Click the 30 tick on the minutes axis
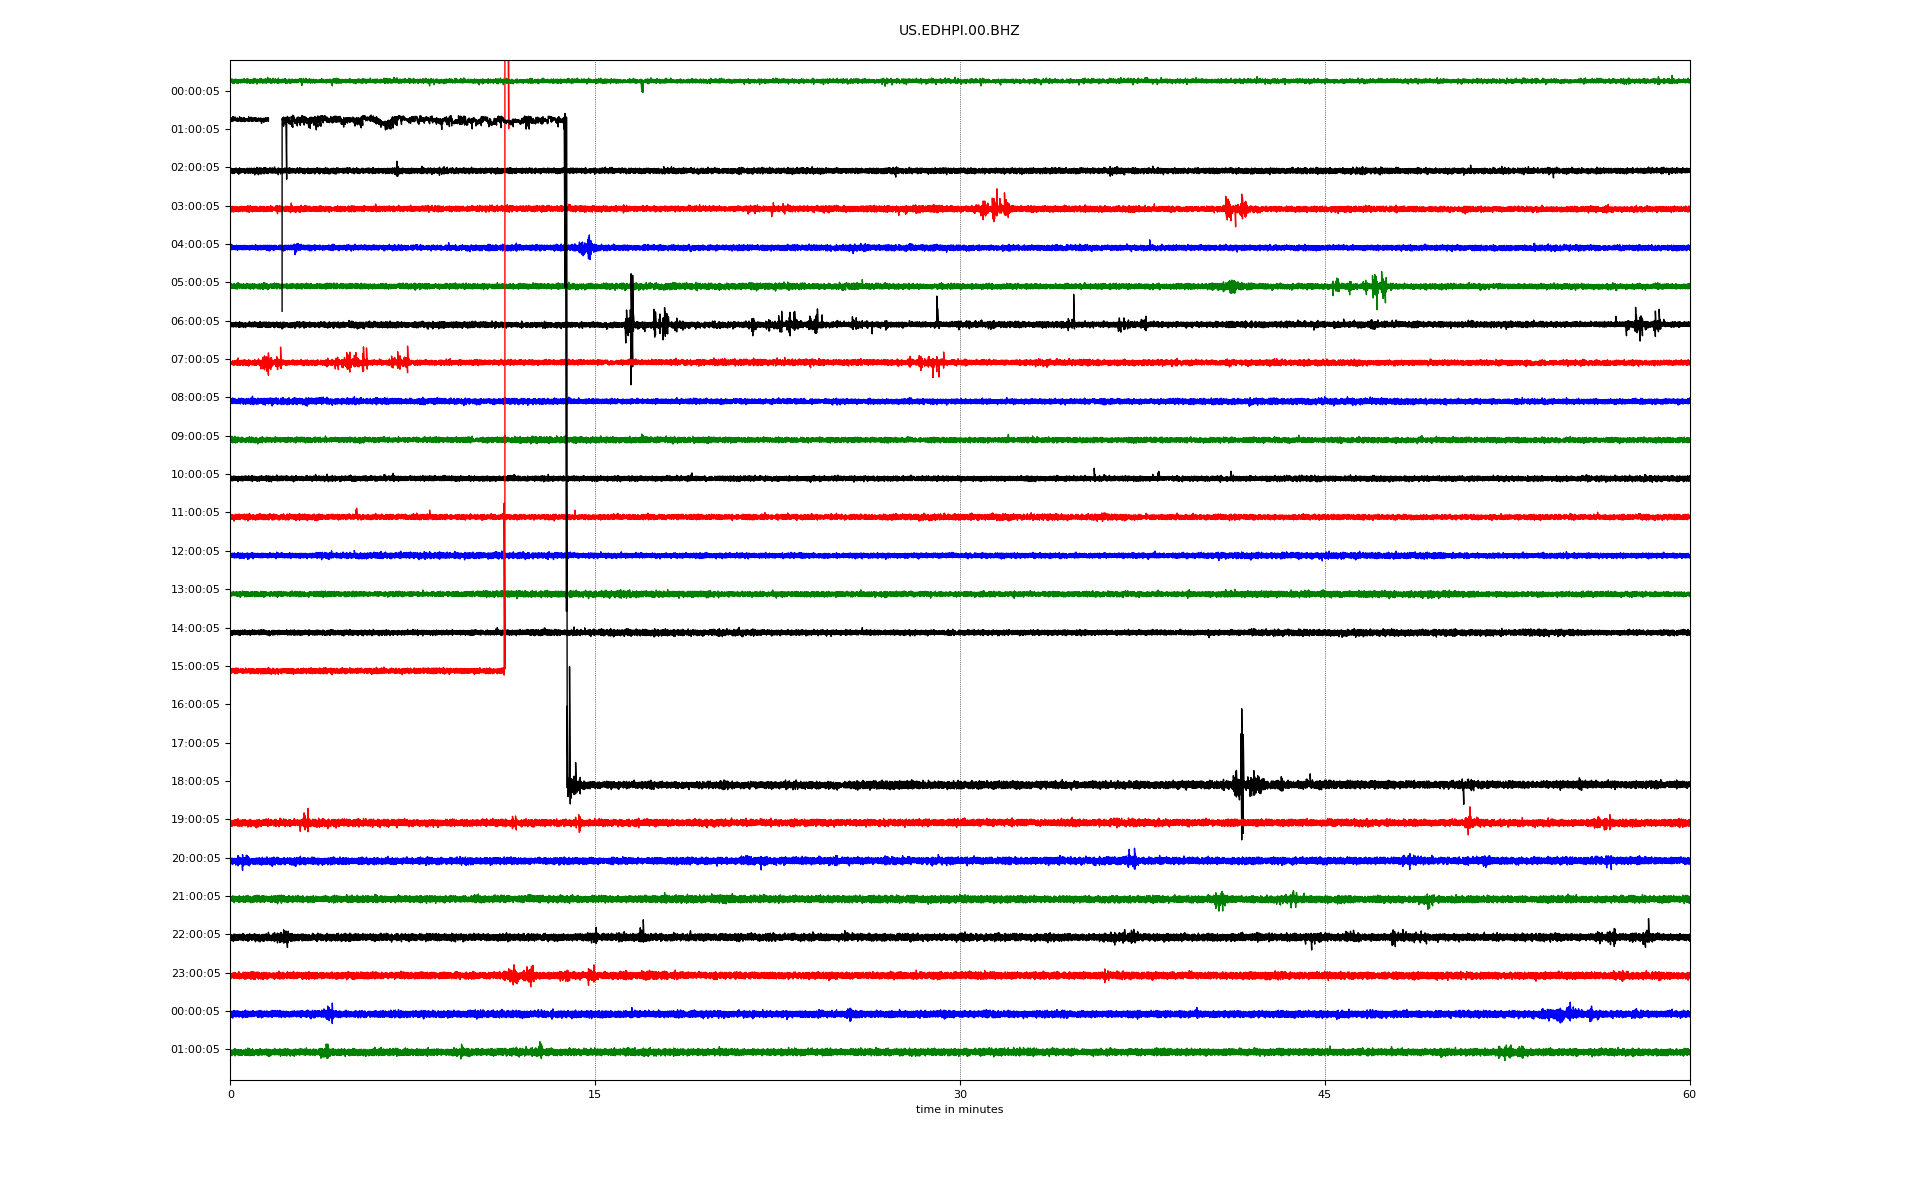The width and height of the screenshot is (1920, 1200). click(x=960, y=1094)
